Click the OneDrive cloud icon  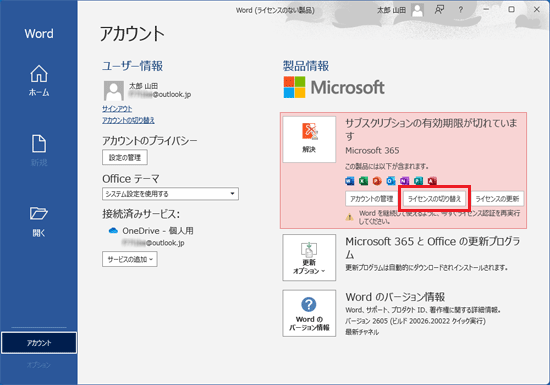113,230
